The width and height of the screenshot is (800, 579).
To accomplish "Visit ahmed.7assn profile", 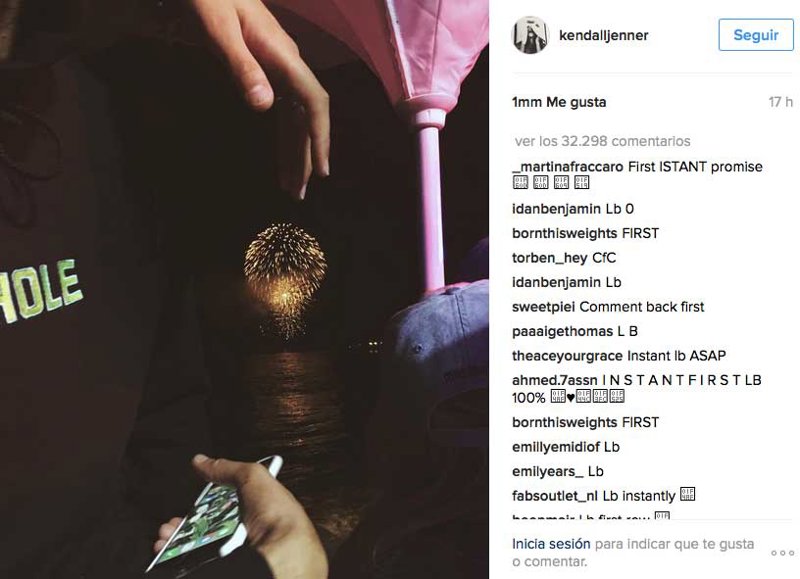I will pos(555,380).
